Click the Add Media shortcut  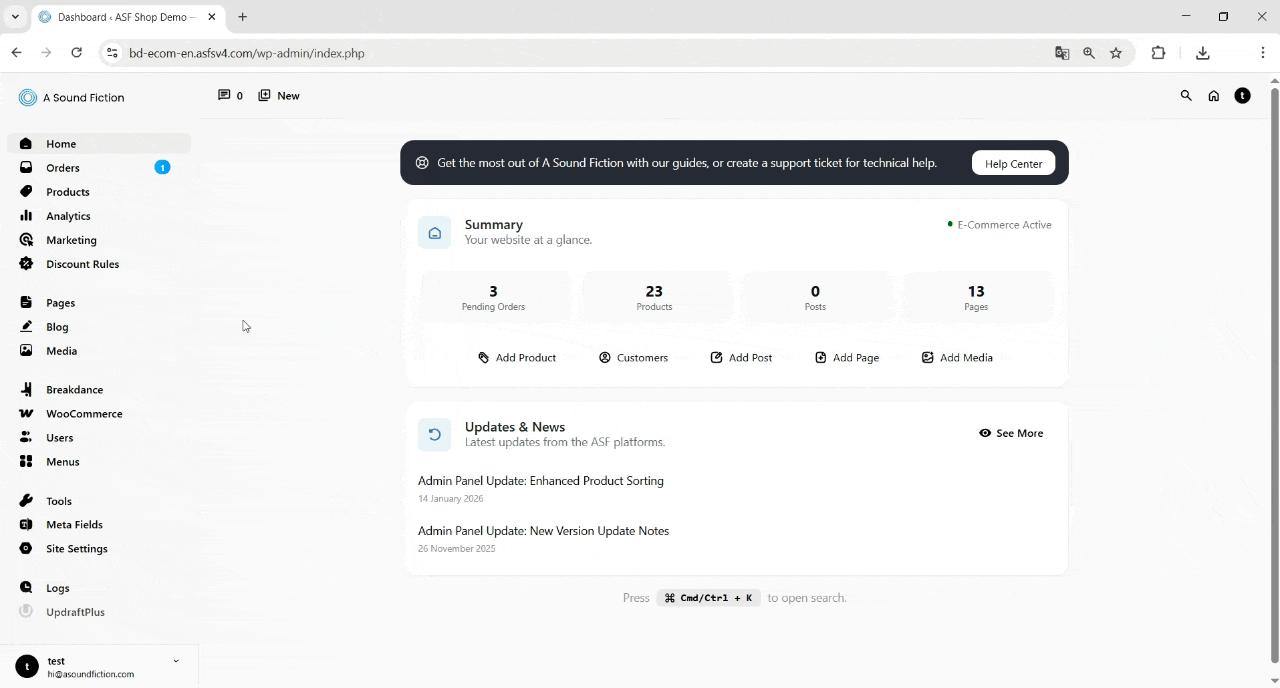(957, 357)
